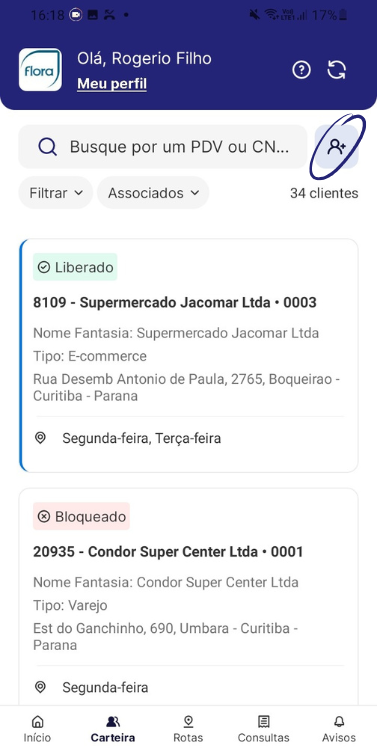Open the 8109 Supermercado Jacomar Ltda card
Viewport: 377px width, 750px height.
[x=188, y=355]
